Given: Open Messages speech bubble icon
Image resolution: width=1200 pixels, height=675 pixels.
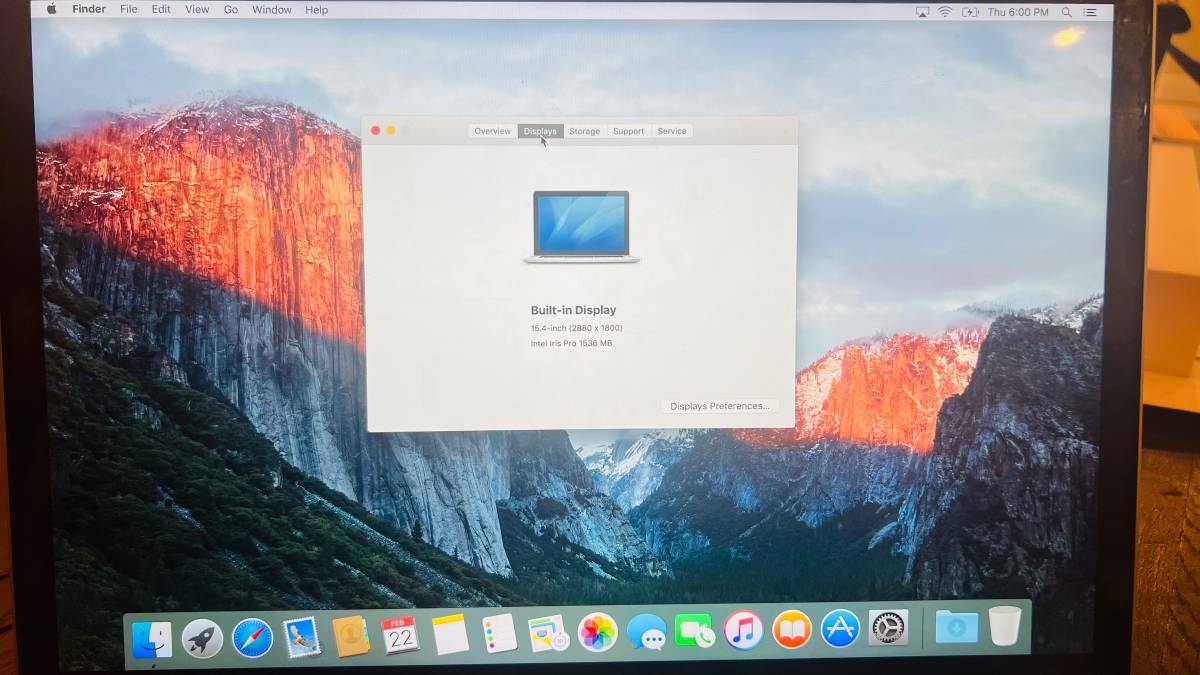Looking at the screenshot, I should (x=647, y=632).
